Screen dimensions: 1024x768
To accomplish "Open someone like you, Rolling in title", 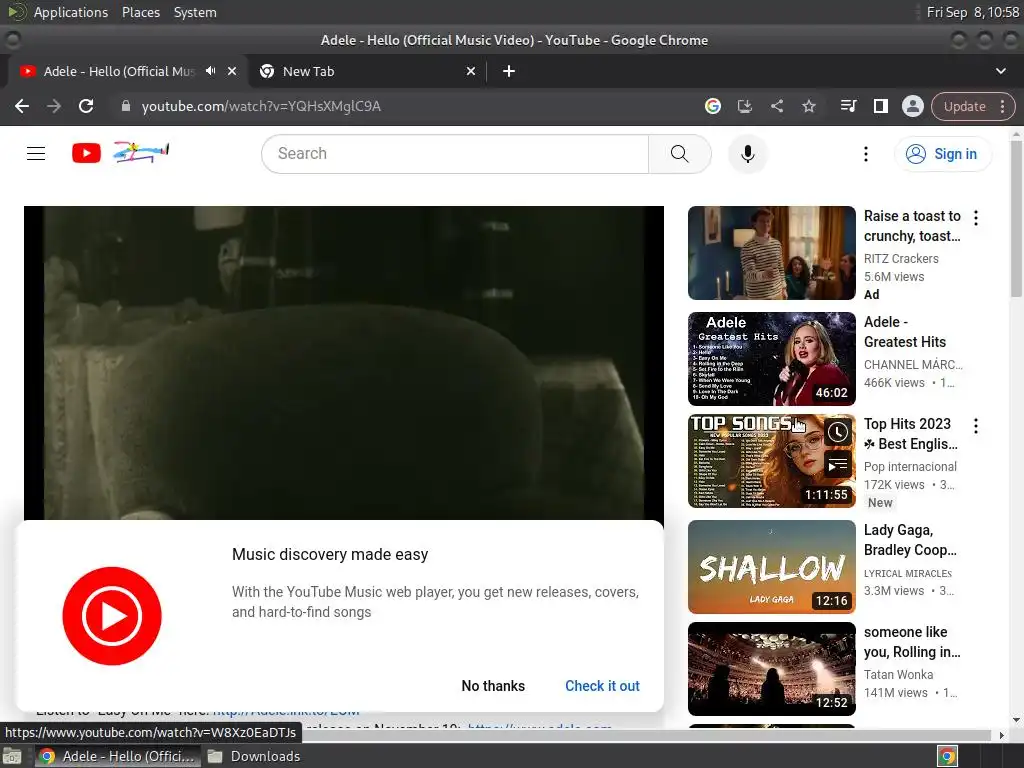I will 912,642.
